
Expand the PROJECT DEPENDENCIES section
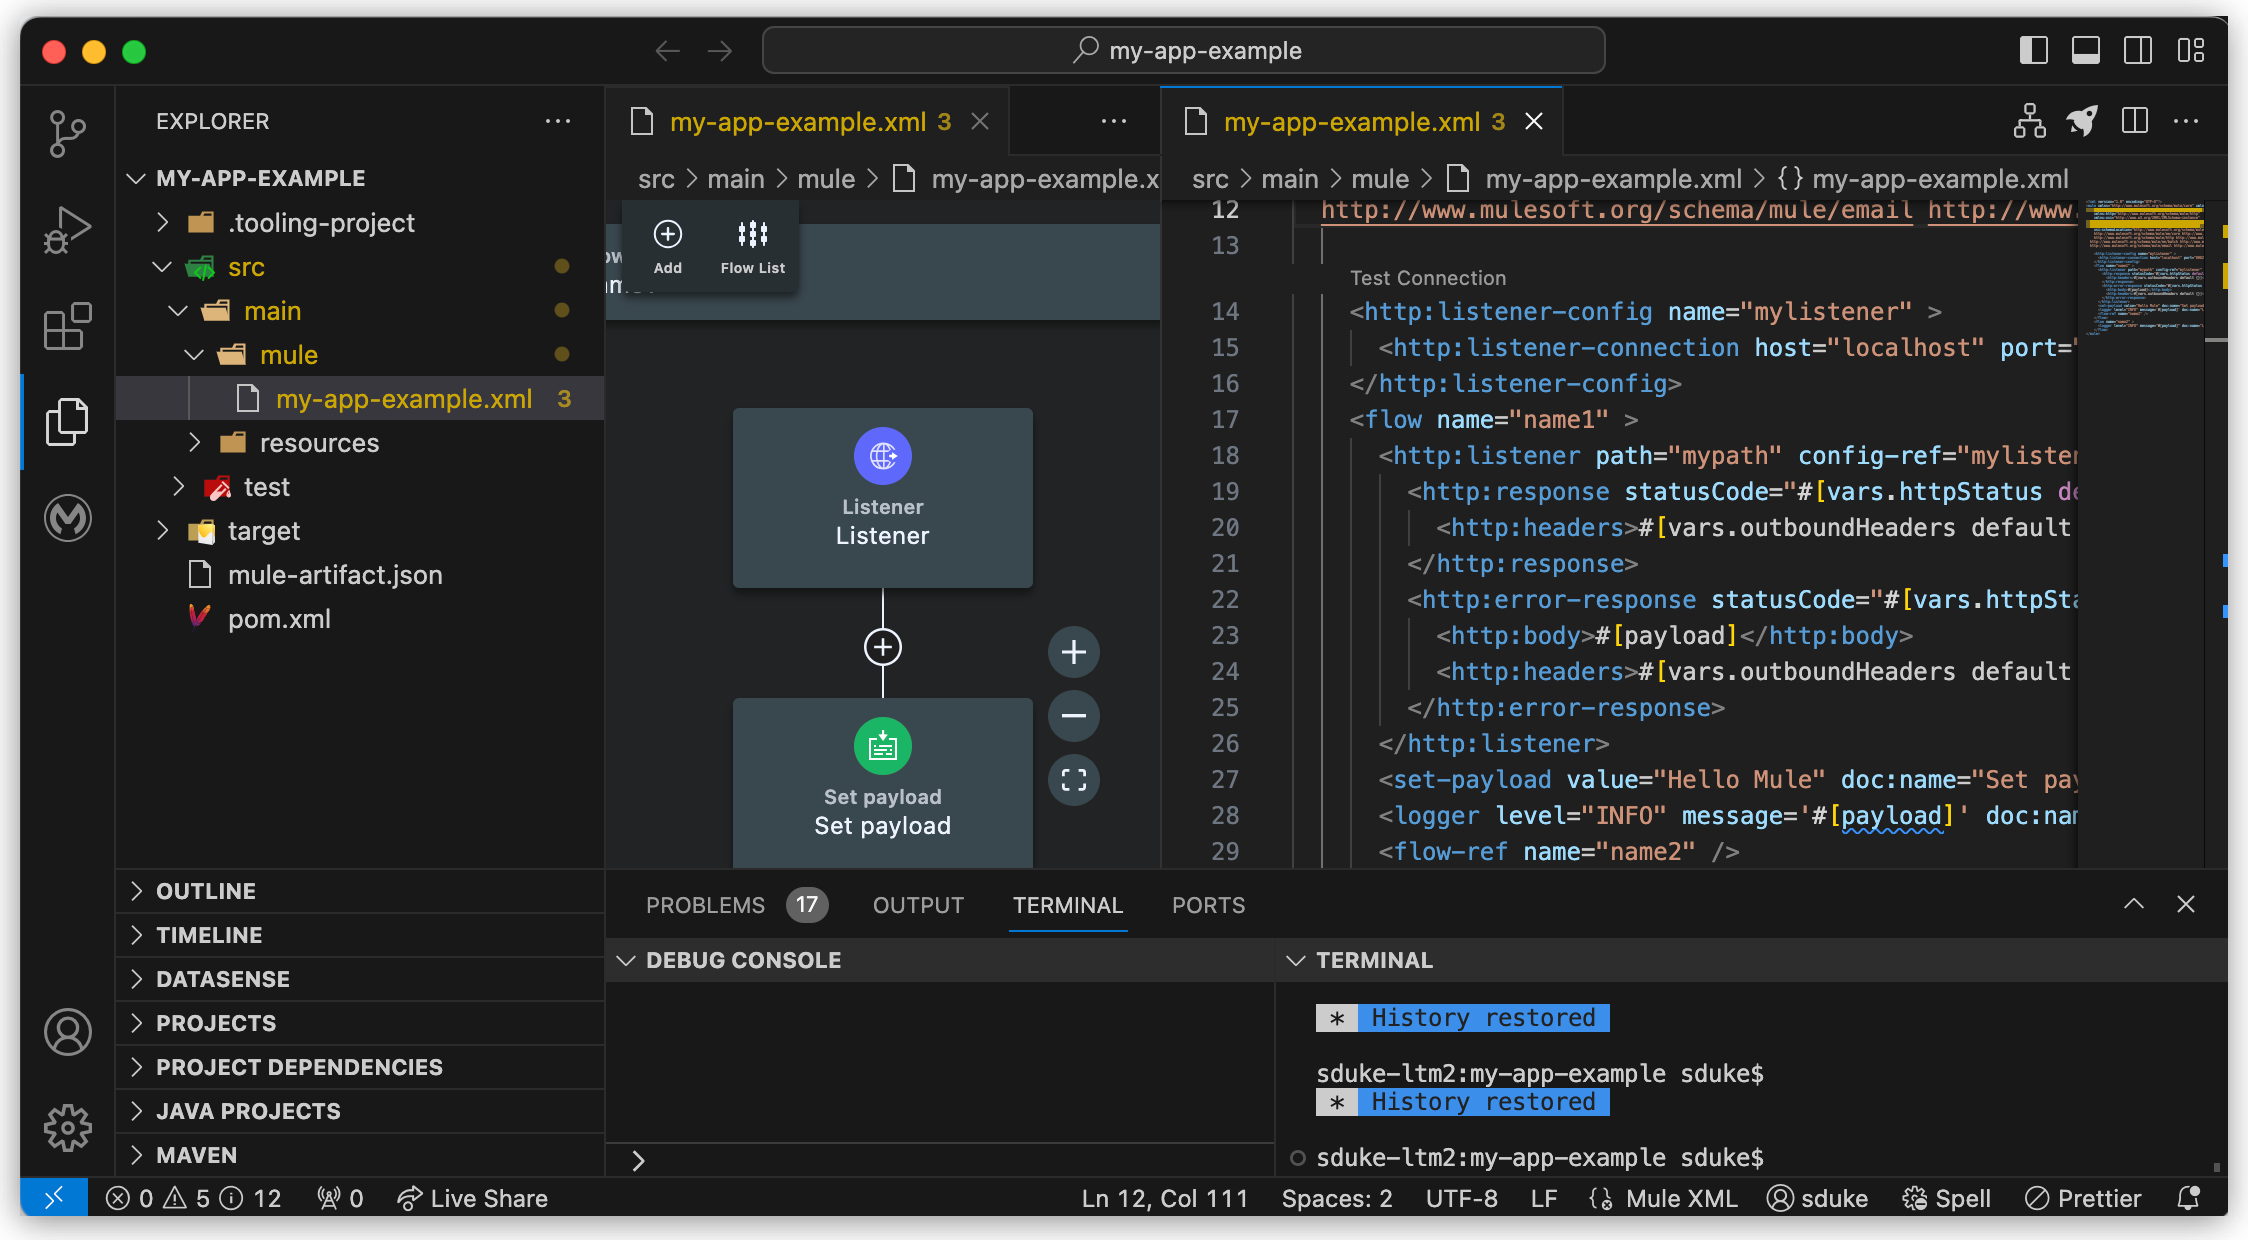[x=299, y=1066]
